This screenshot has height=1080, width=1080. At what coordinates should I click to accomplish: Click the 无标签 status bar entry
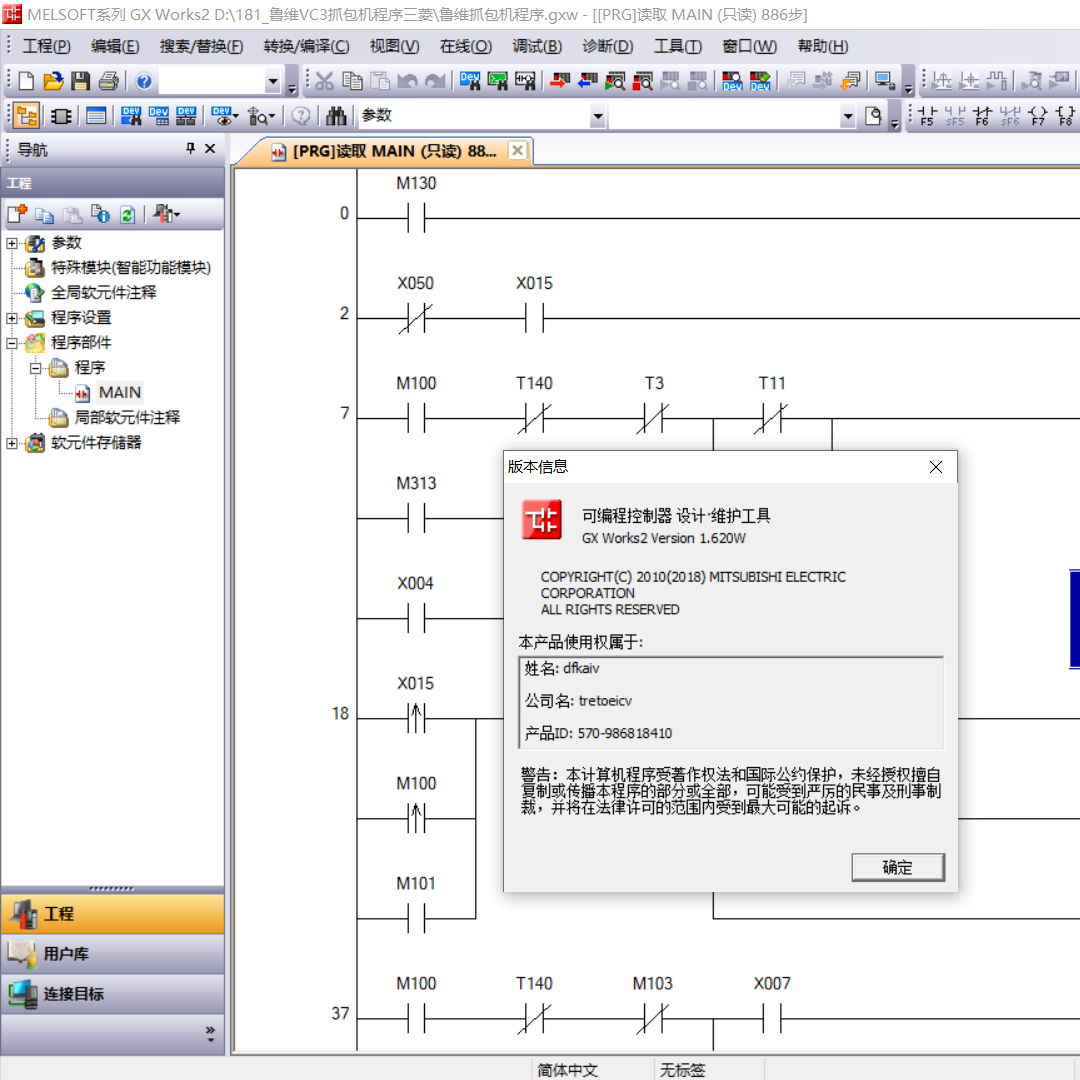point(683,1070)
